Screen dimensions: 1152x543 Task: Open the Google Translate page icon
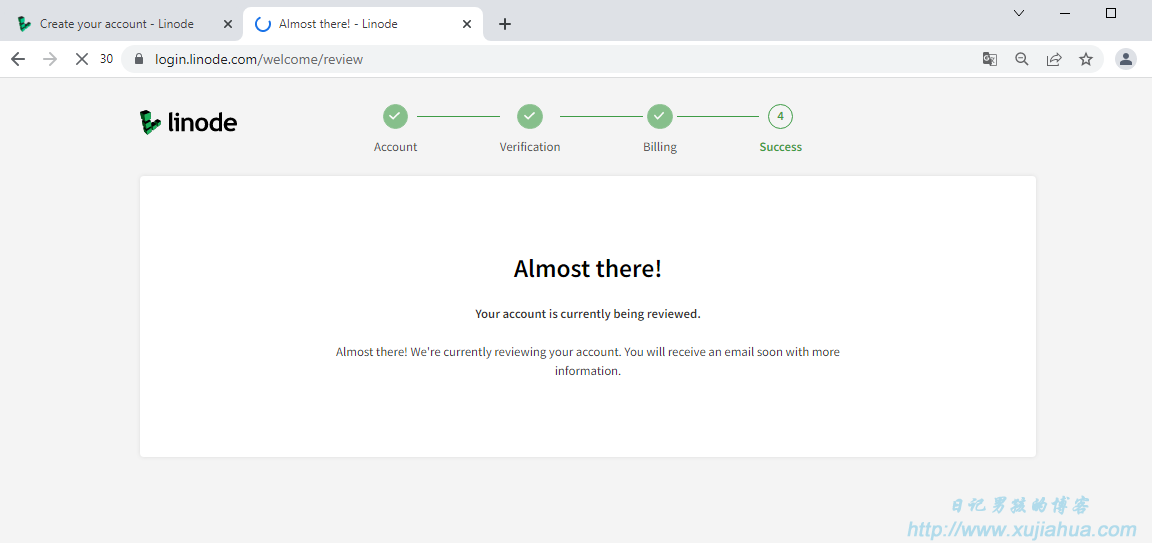coord(990,60)
